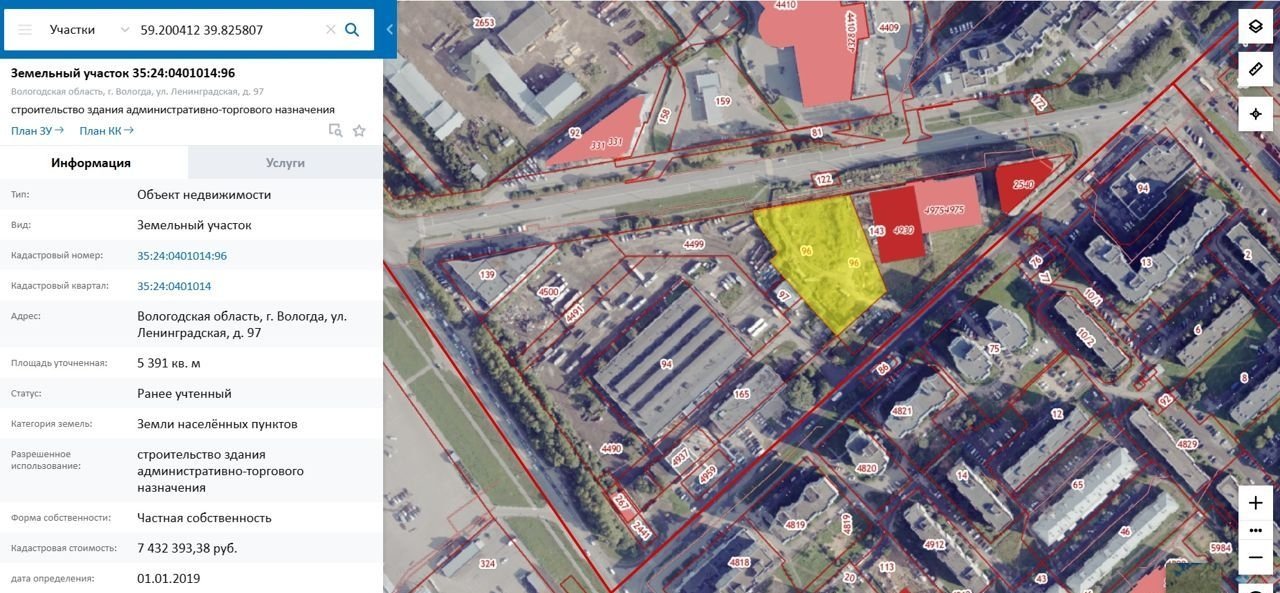Open cadastral number link 35:24:0401014:96
This screenshot has width=1280, height=593.
(x=182, y=256)
